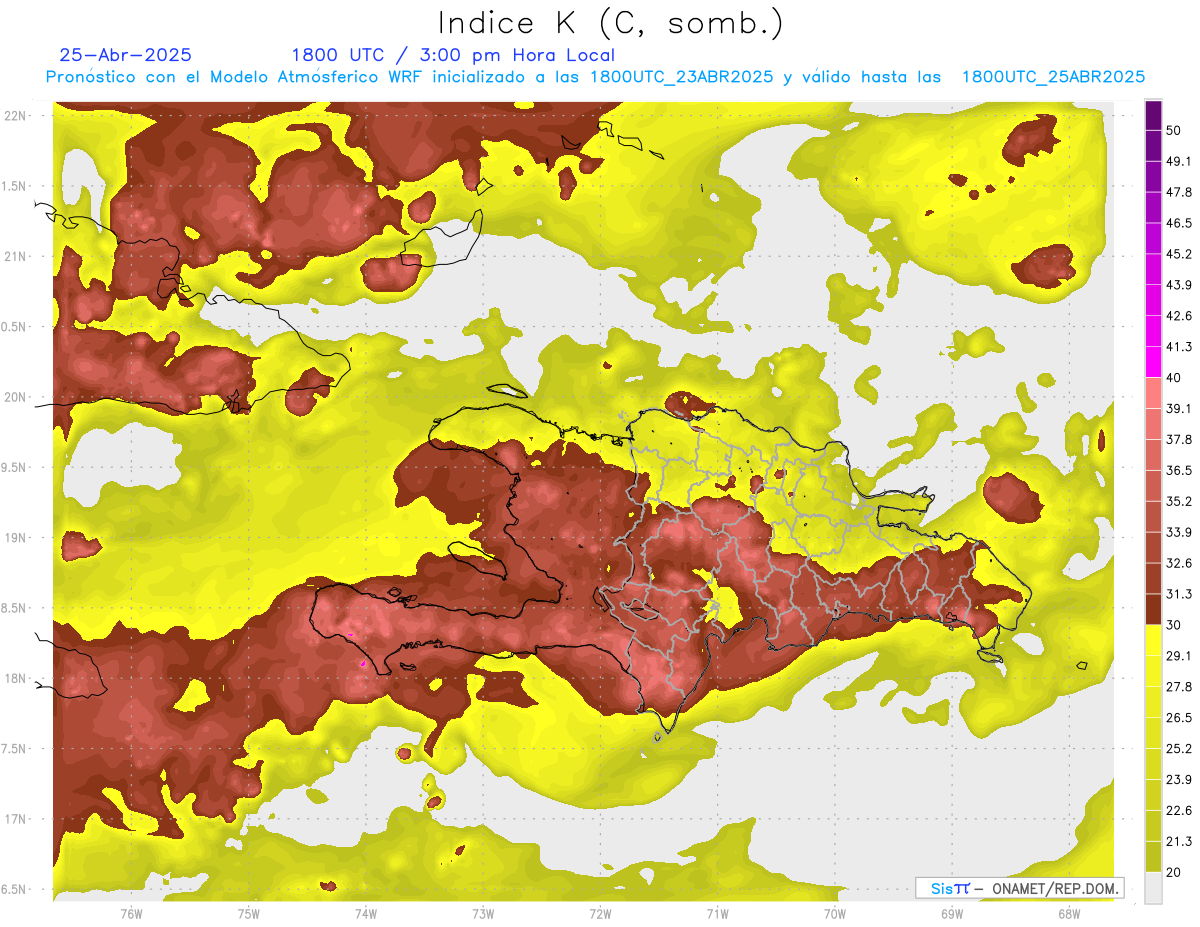Click the "70W" longitude label

click(835, 913)
